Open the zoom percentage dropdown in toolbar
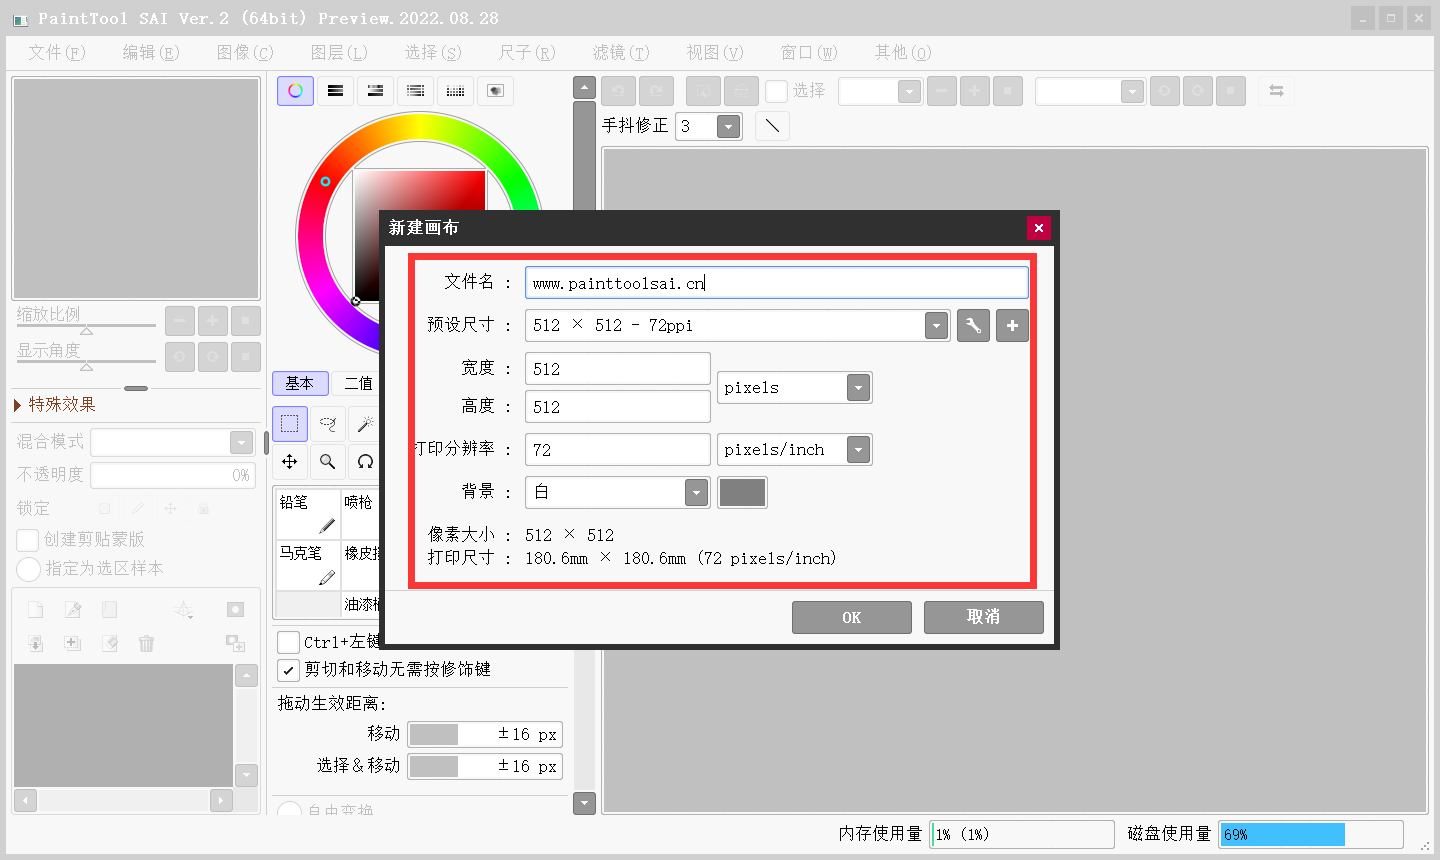The width and height of the screenshot is (1440, 860). pos(909,91)
